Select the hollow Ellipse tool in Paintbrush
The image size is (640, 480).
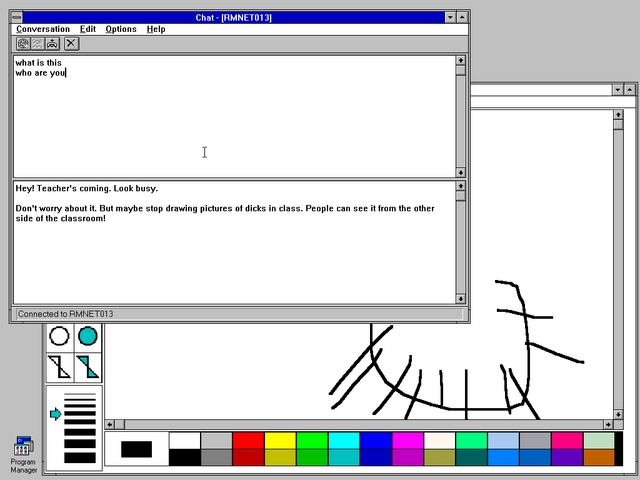click(x=60, y=336)
